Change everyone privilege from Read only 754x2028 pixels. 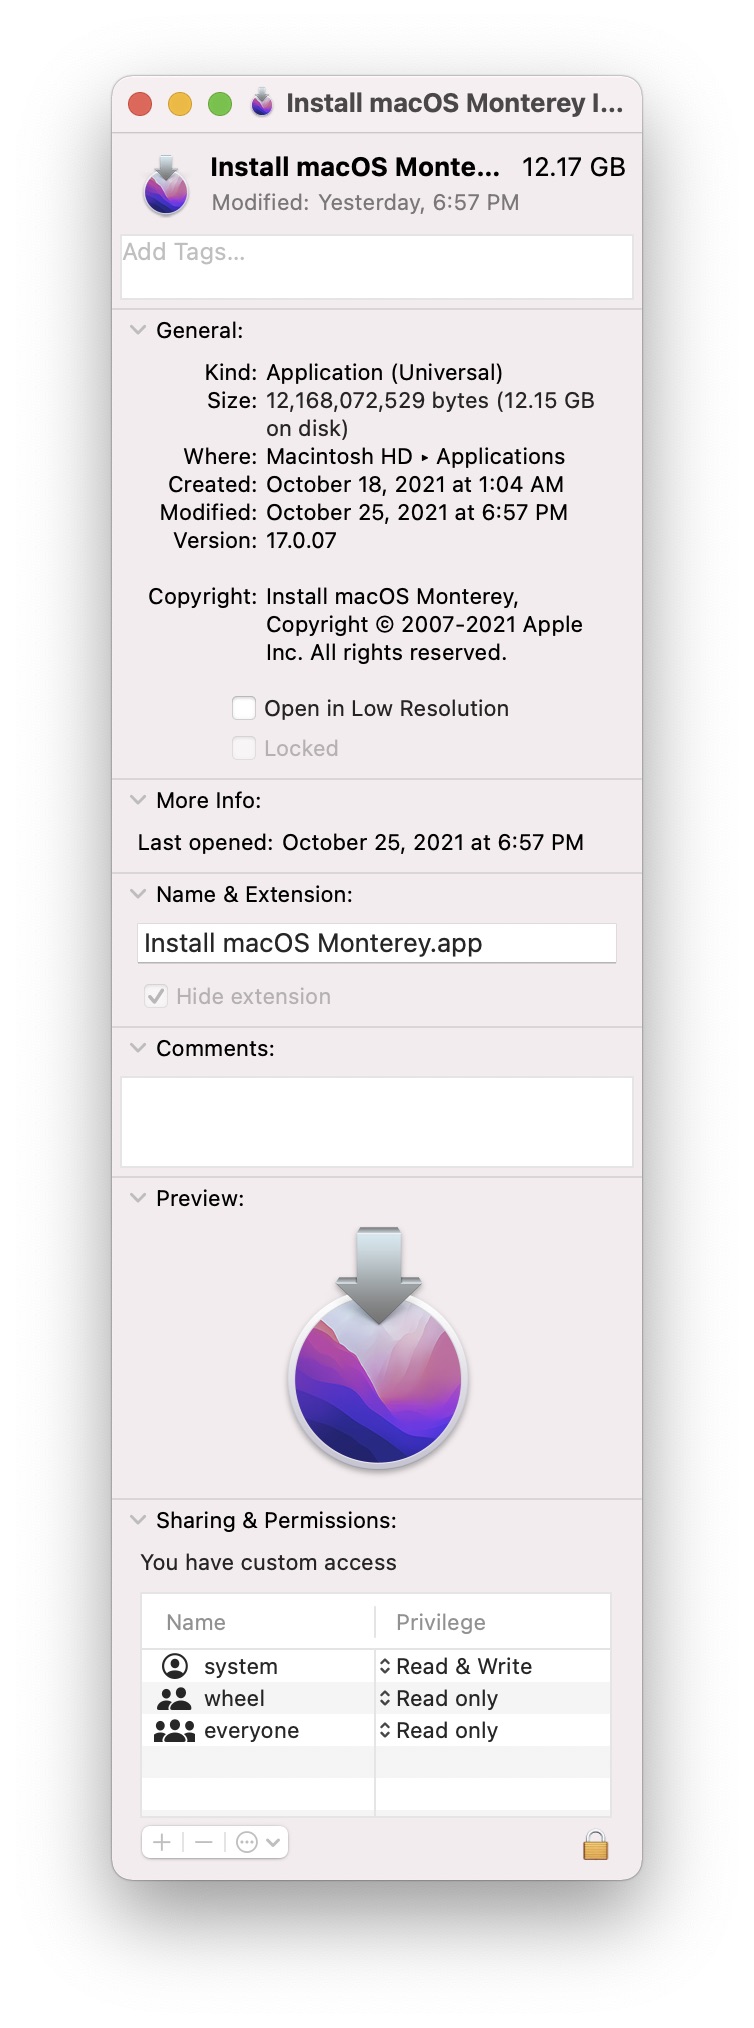pyautogui.click(x=438, y=1731)
